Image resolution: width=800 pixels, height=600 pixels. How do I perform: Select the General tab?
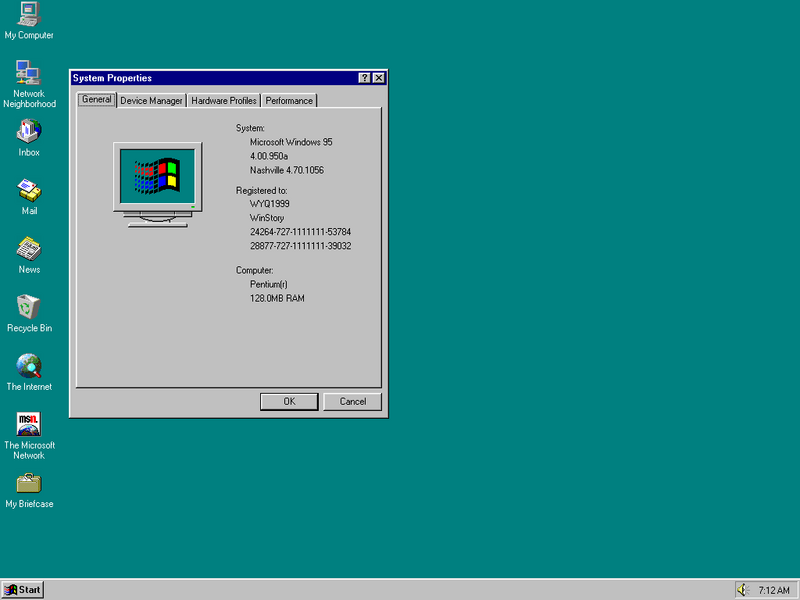coord(96,100)
